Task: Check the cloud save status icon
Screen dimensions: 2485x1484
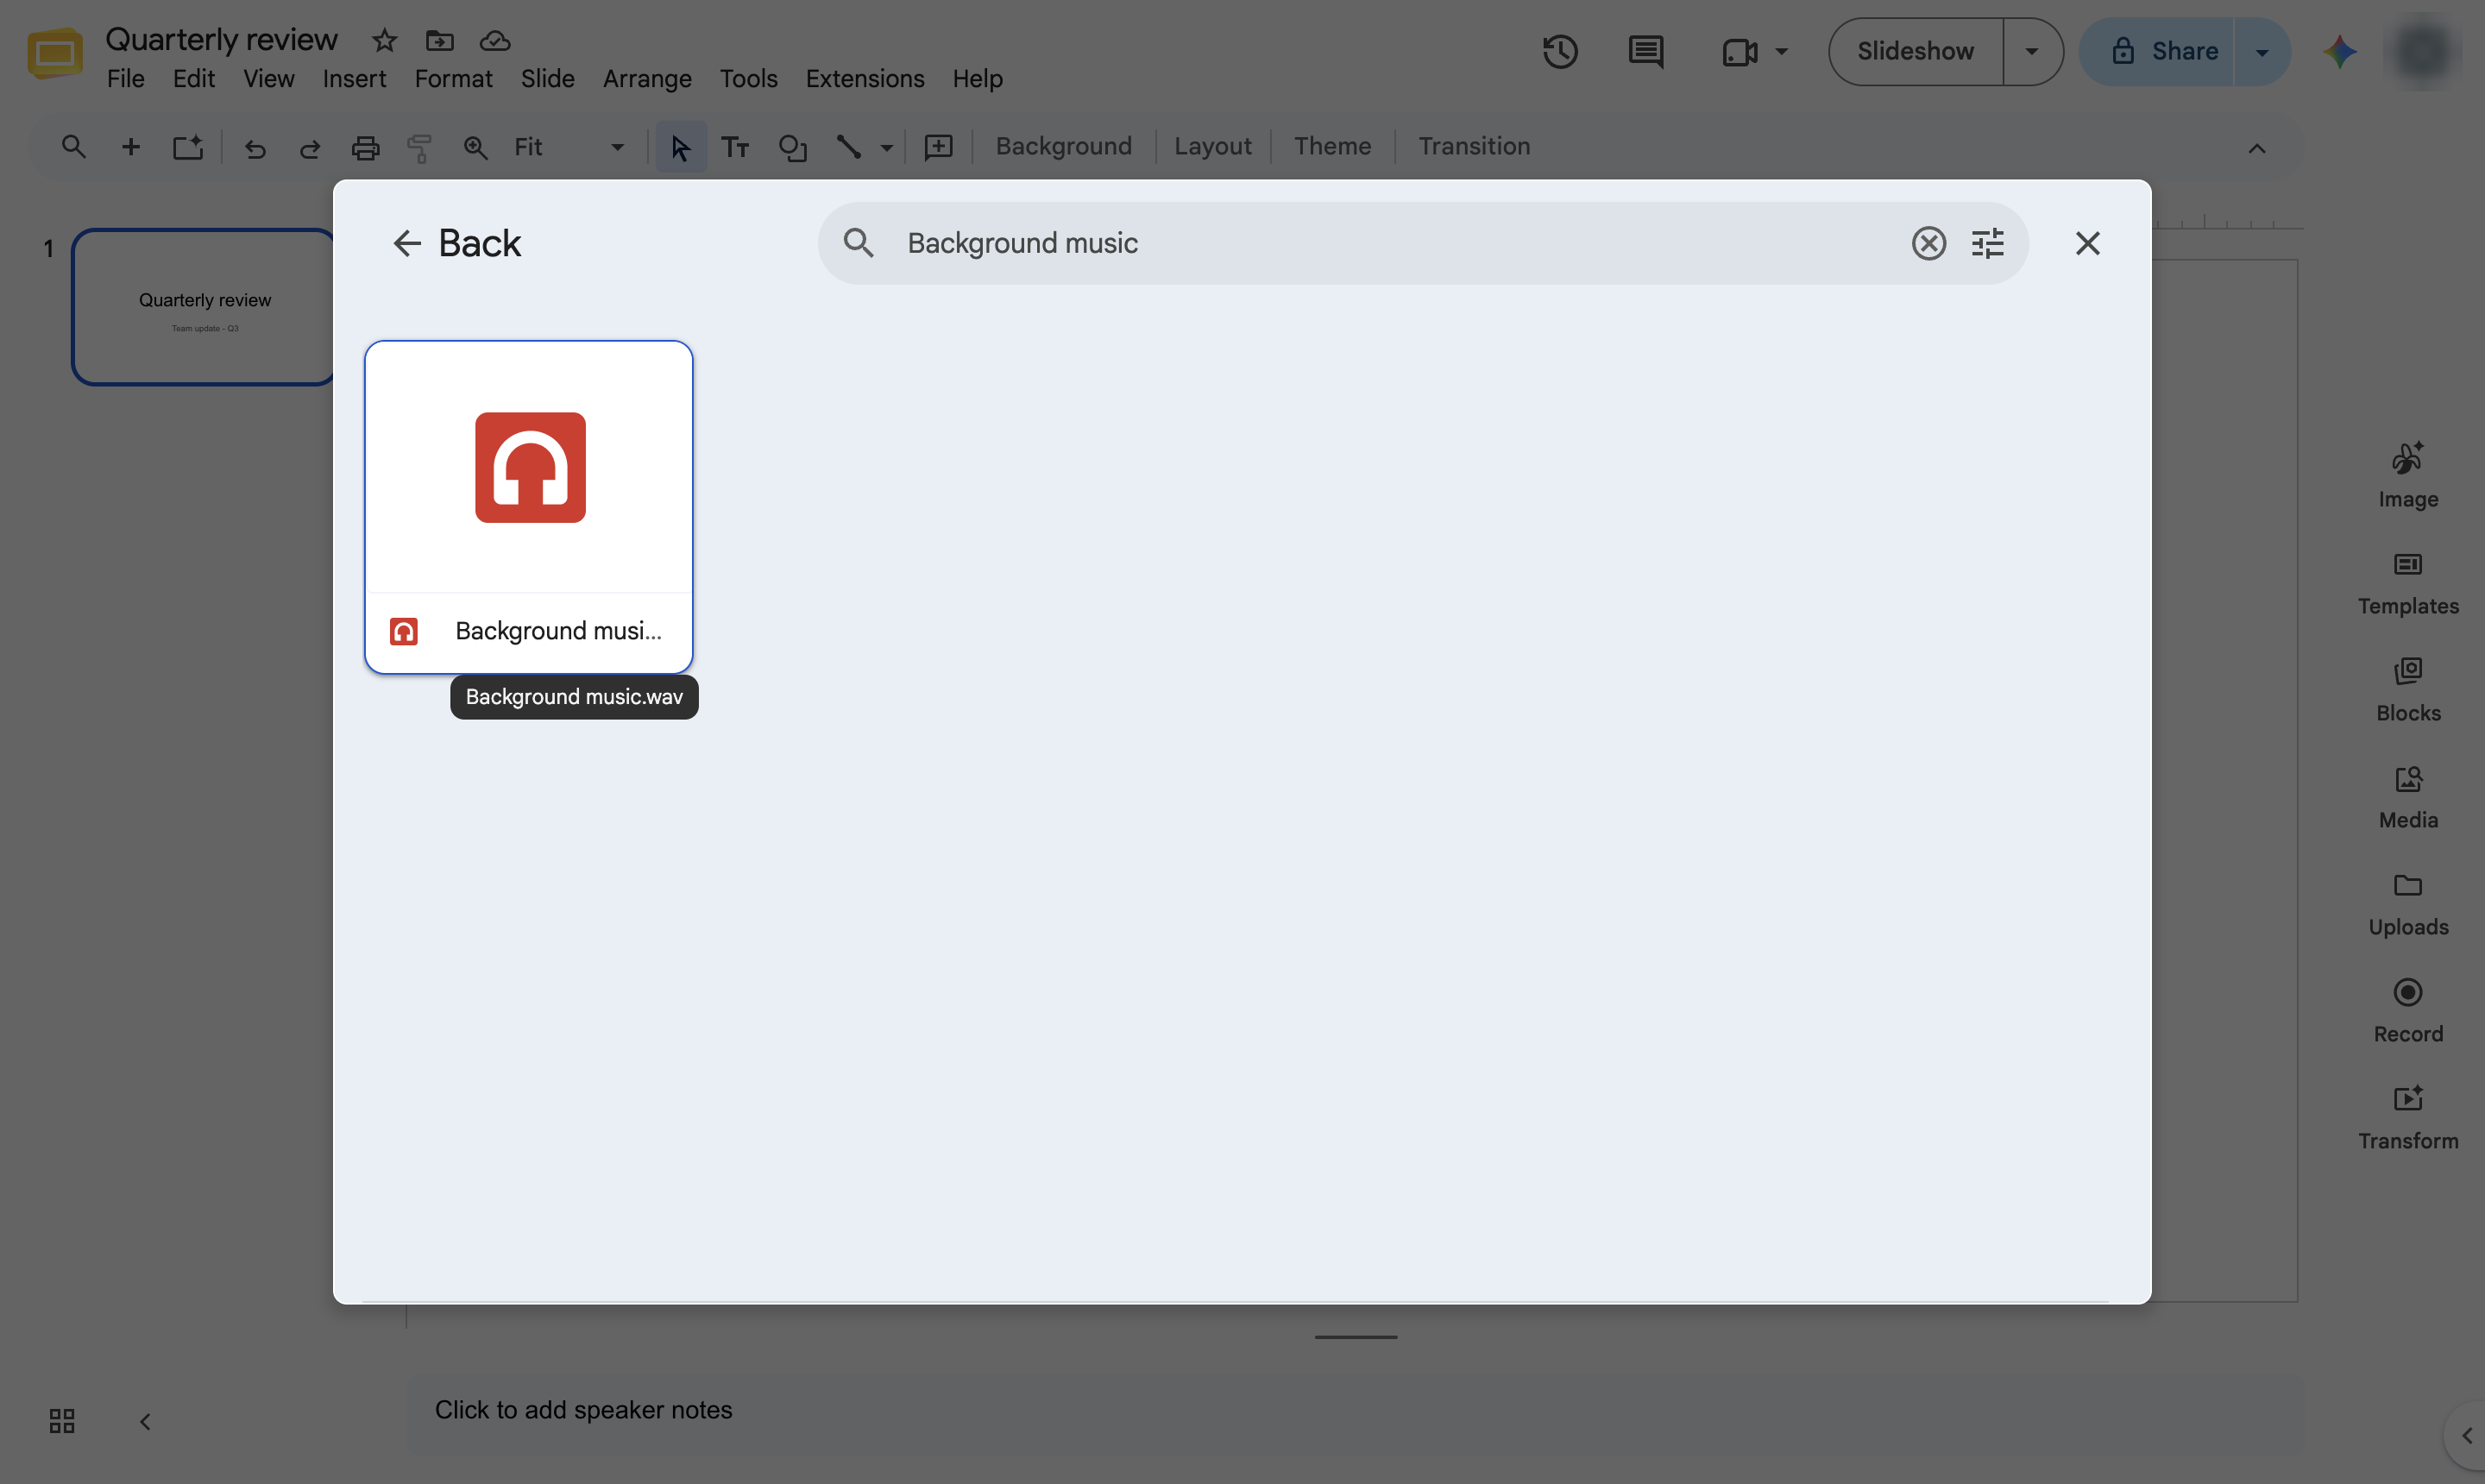Action: 495,41
